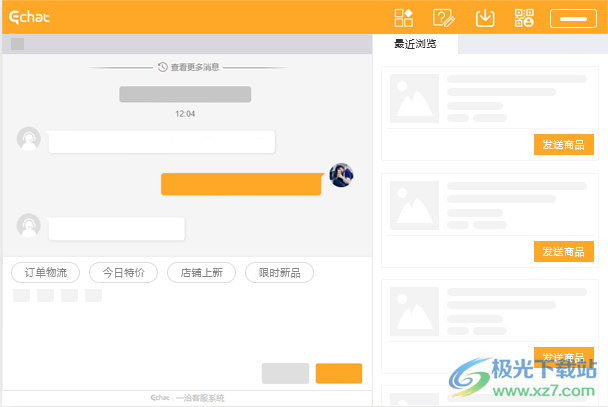Click 发送商品 on second product card

coord(563,252)
